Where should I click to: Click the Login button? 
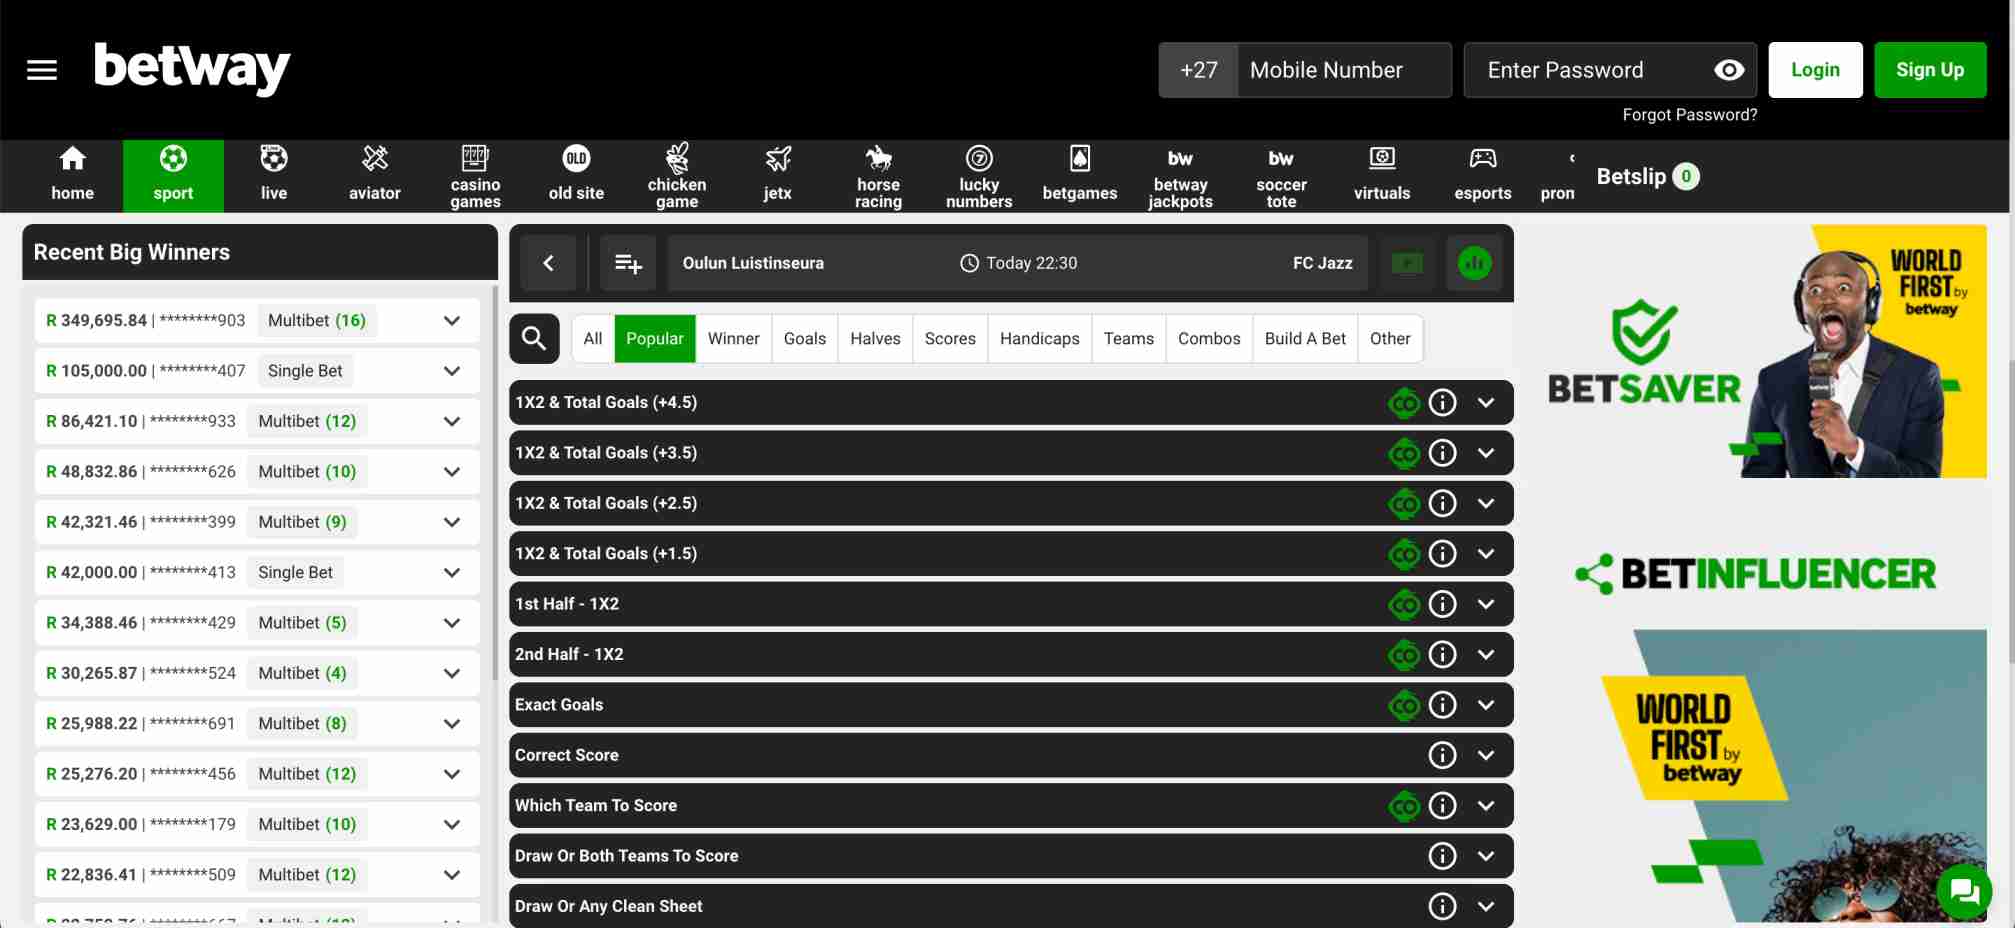(x=1815, y=70)
